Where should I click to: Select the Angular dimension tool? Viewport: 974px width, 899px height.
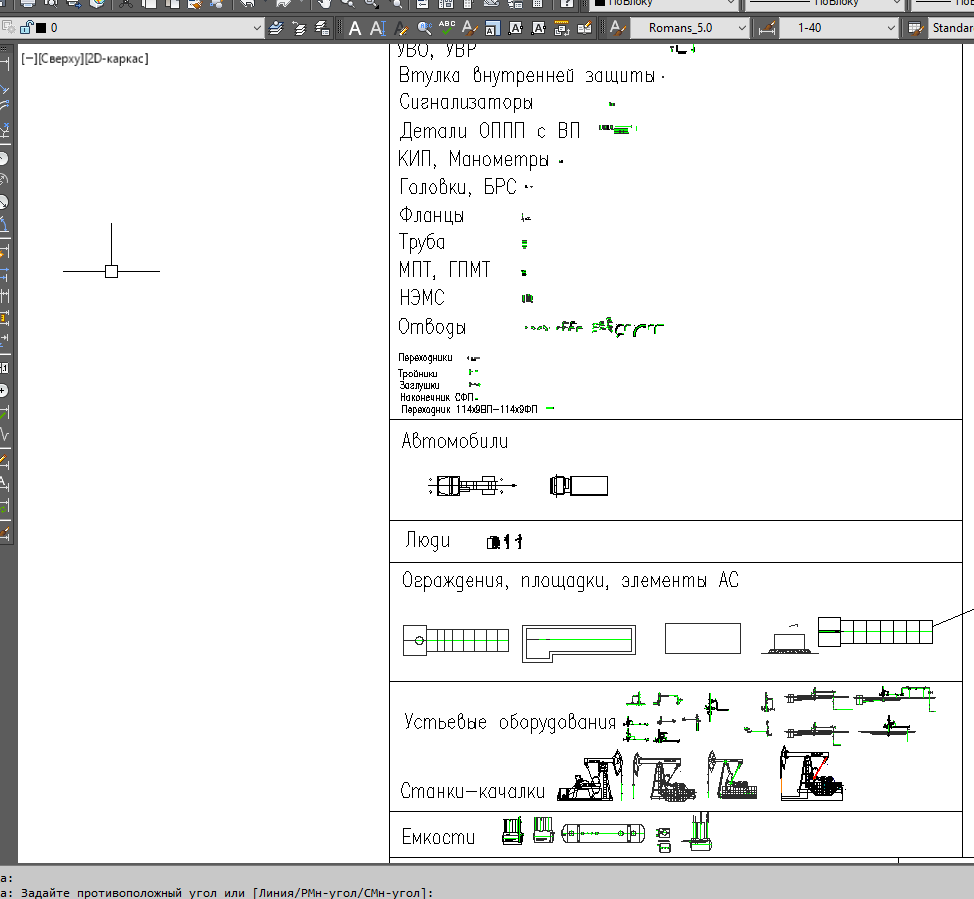(x=4, y=224)
